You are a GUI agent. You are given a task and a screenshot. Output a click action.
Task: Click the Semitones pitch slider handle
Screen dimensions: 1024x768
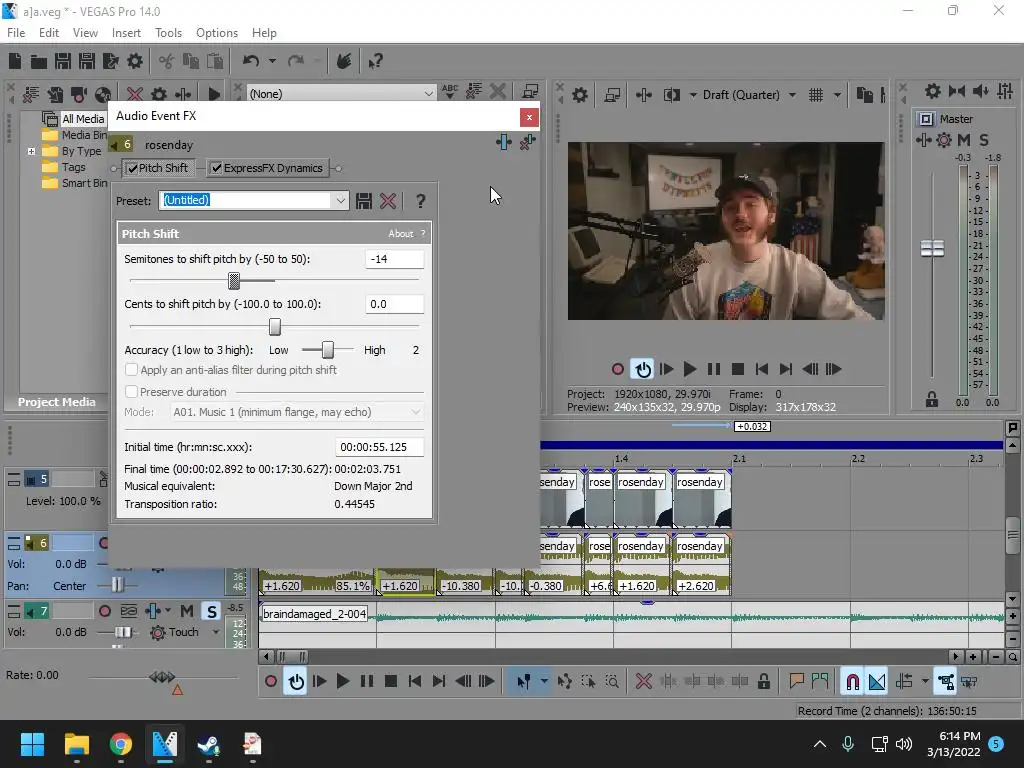coord(234,281)
